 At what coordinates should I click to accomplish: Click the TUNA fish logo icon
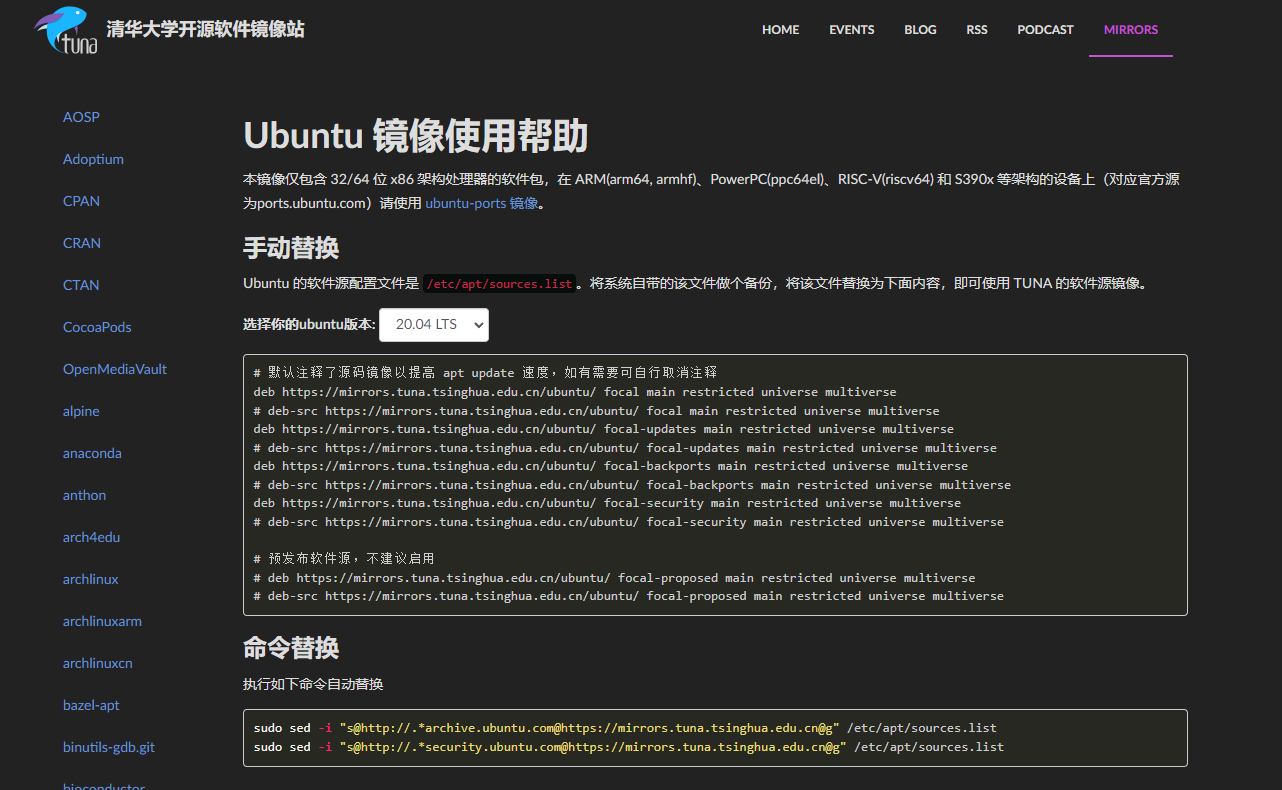point(66,30)
